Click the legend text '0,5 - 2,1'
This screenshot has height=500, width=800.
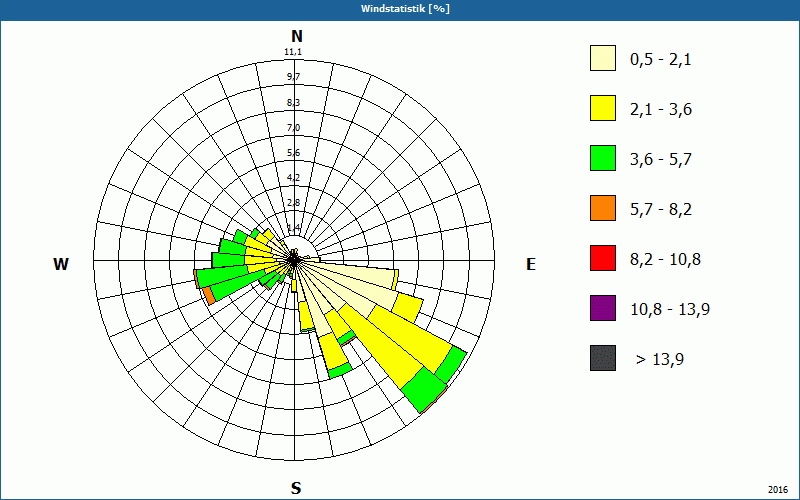coord(661,60)
